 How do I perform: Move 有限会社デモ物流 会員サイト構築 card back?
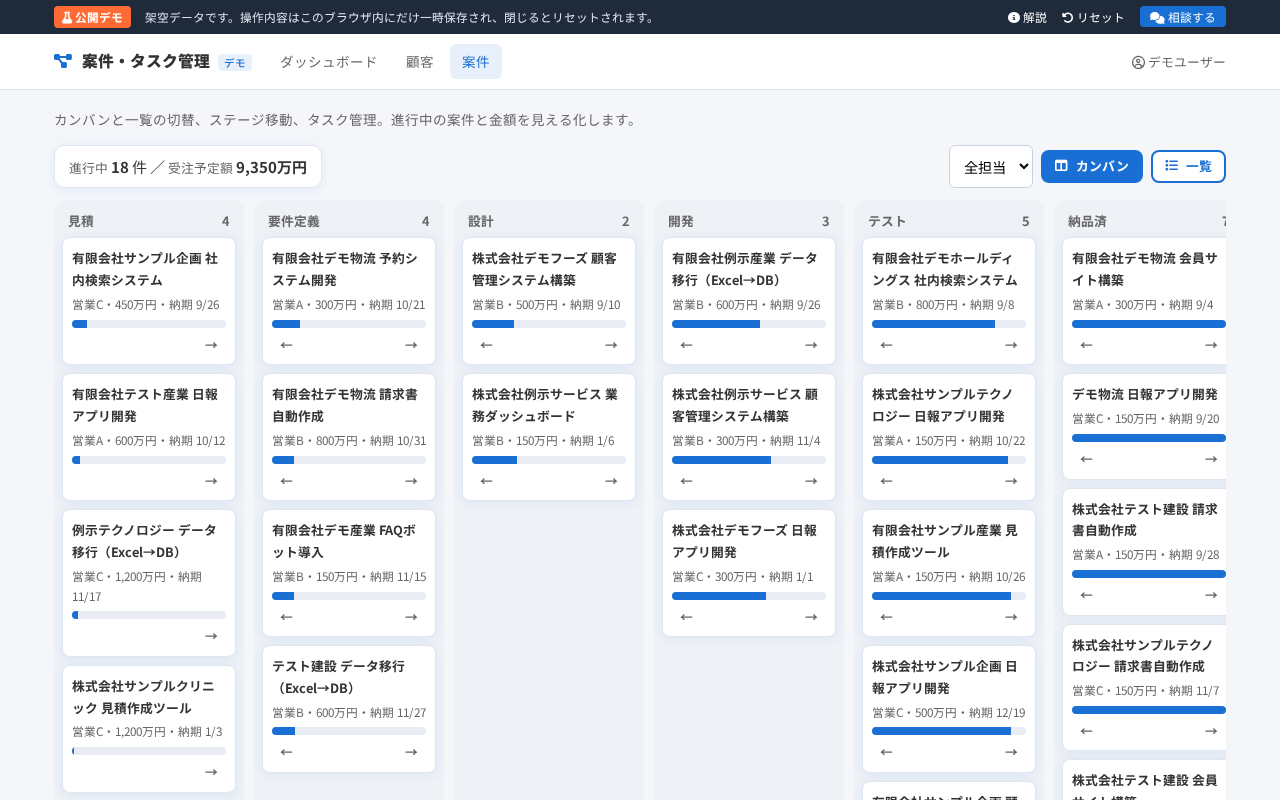coord(1087,345)
